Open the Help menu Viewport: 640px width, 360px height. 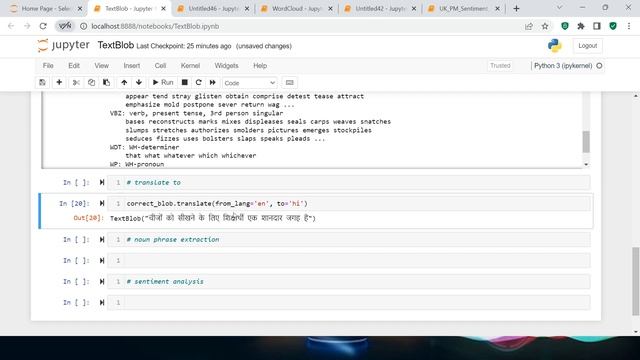(260, 66)
